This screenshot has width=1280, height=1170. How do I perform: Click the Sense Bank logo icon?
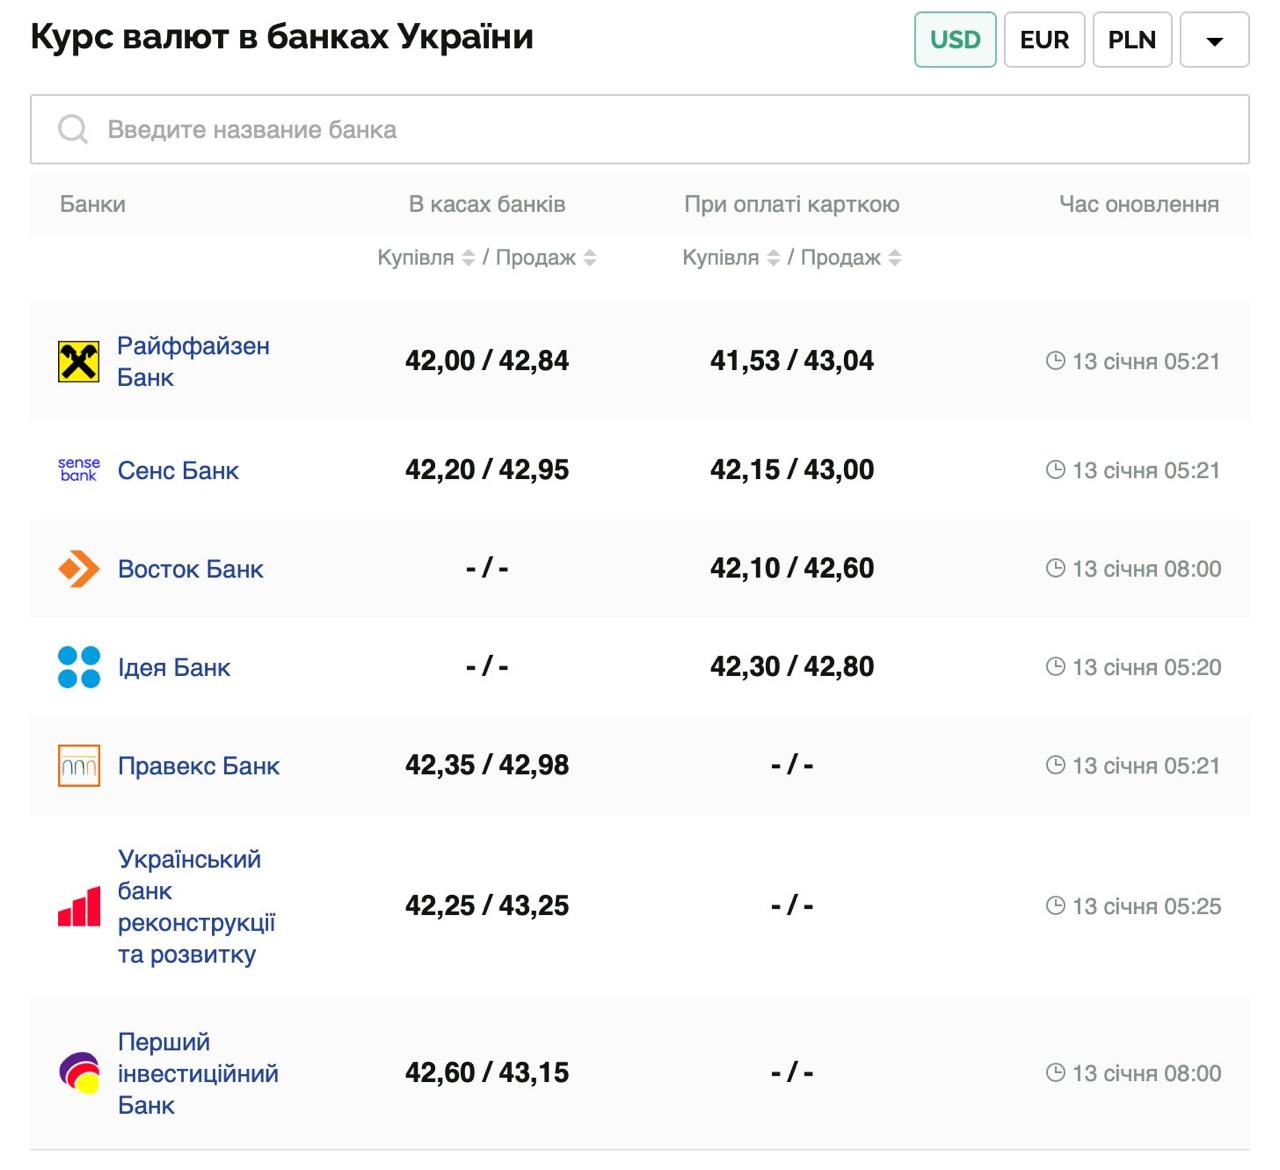click(79, 470)
